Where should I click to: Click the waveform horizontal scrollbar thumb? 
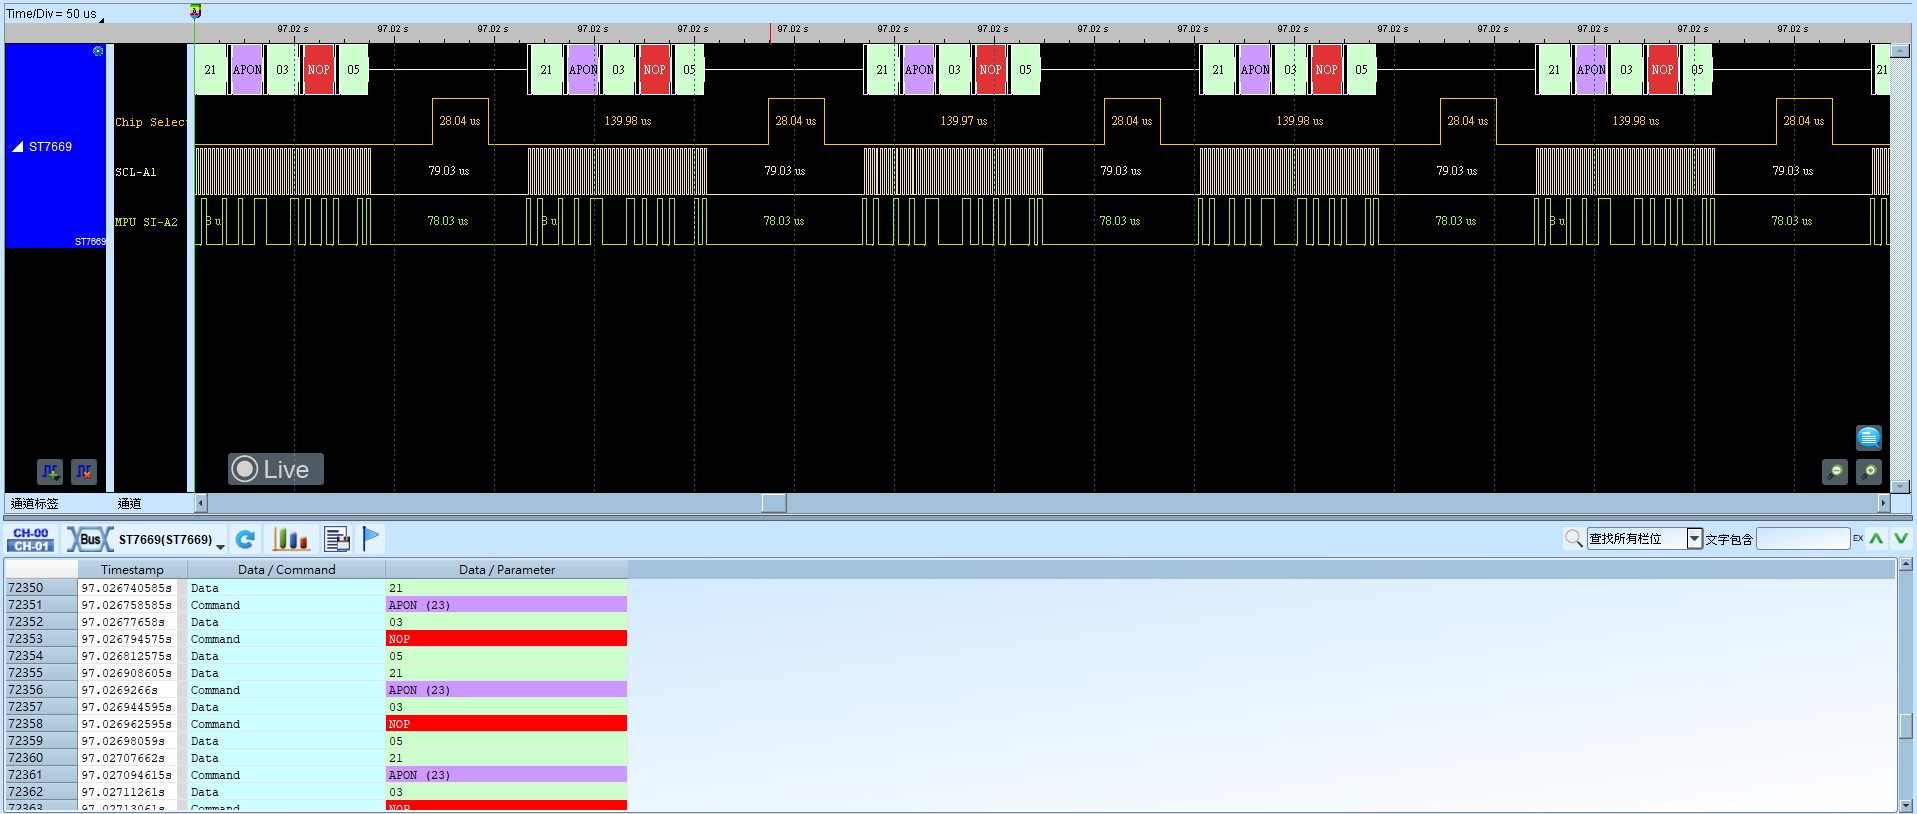(x=774, y=503)
